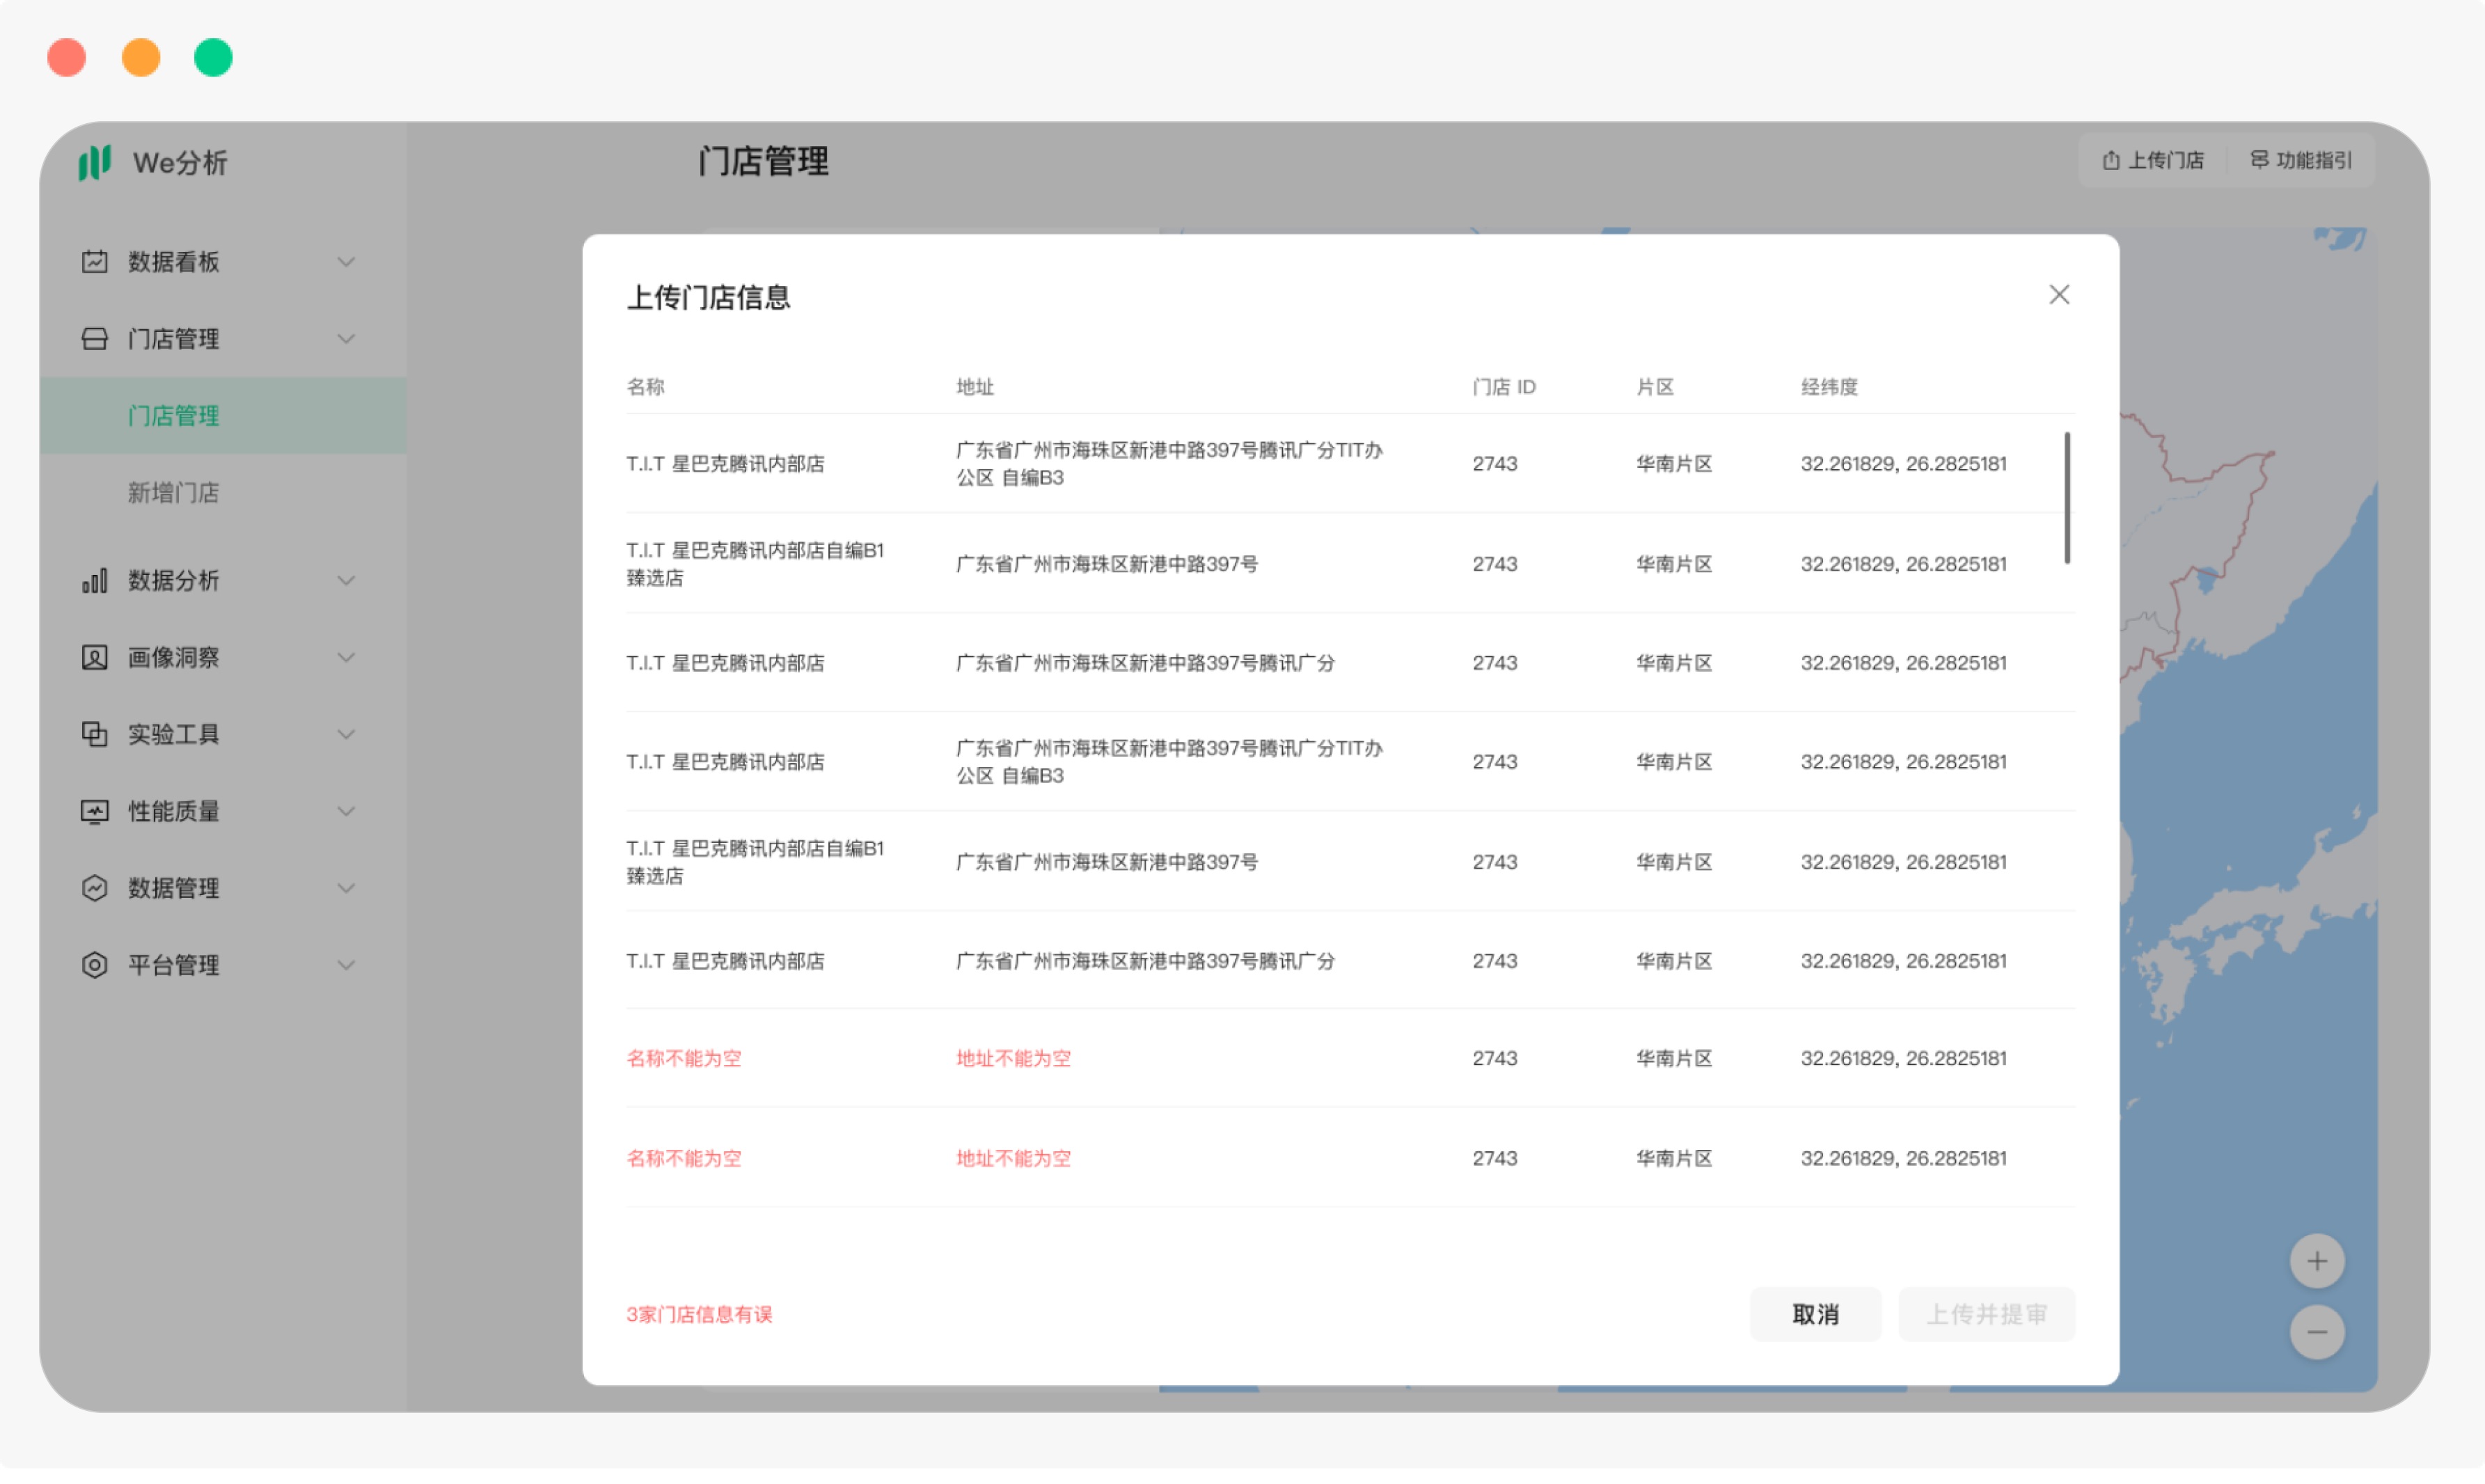Click the 地址 column header
This screenshot has height=1484, width=2485.
coord(975,387)
